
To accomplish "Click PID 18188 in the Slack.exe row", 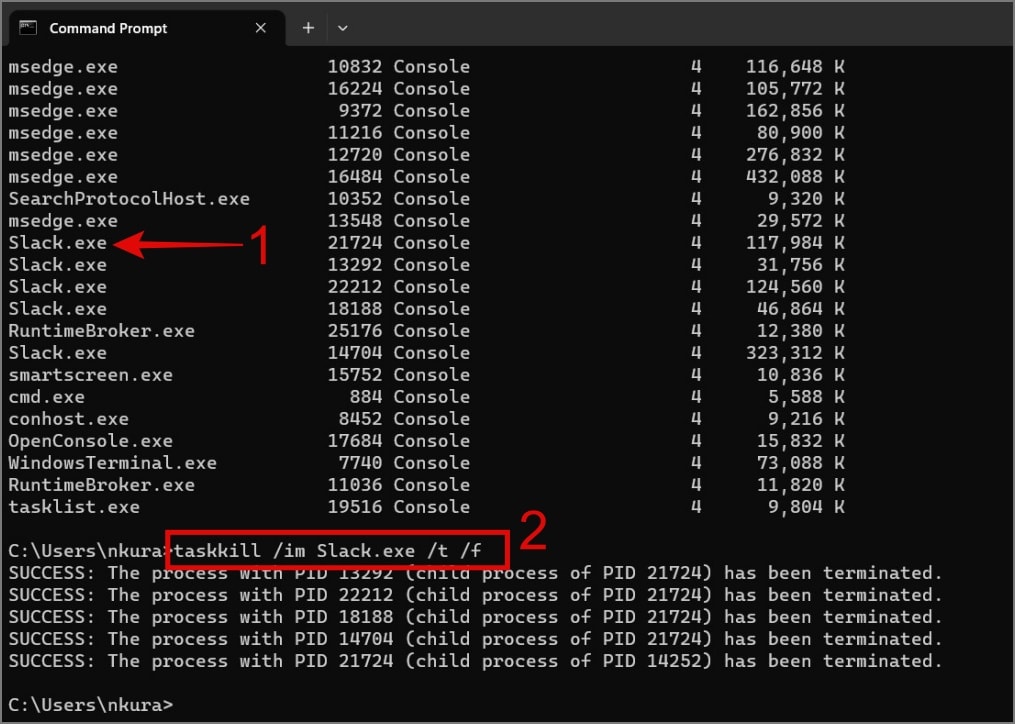I will (355, 309).
